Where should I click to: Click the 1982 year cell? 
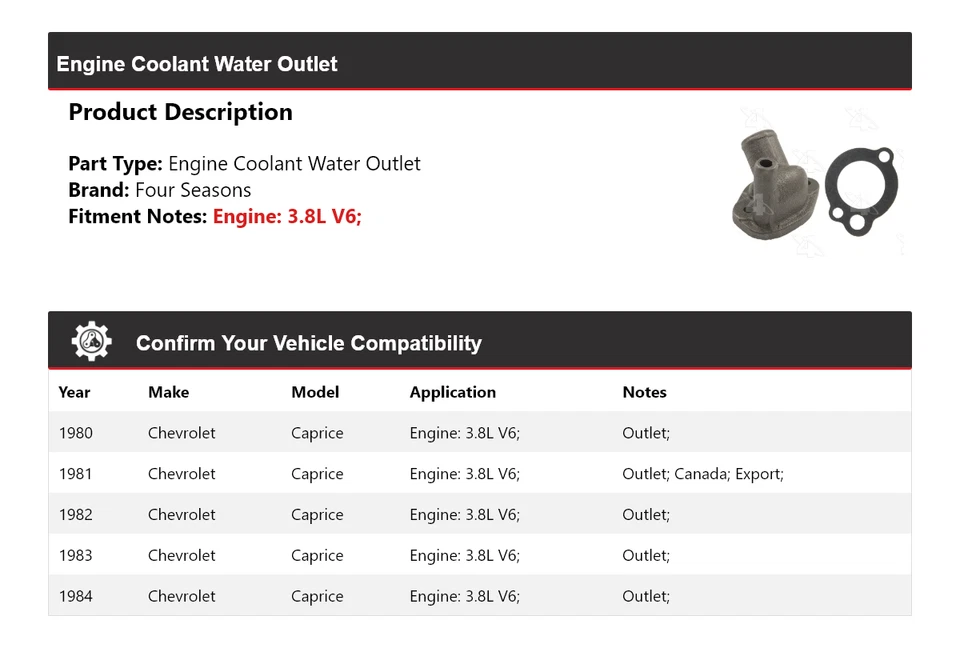pyautogui.click(x=76, y=515)
